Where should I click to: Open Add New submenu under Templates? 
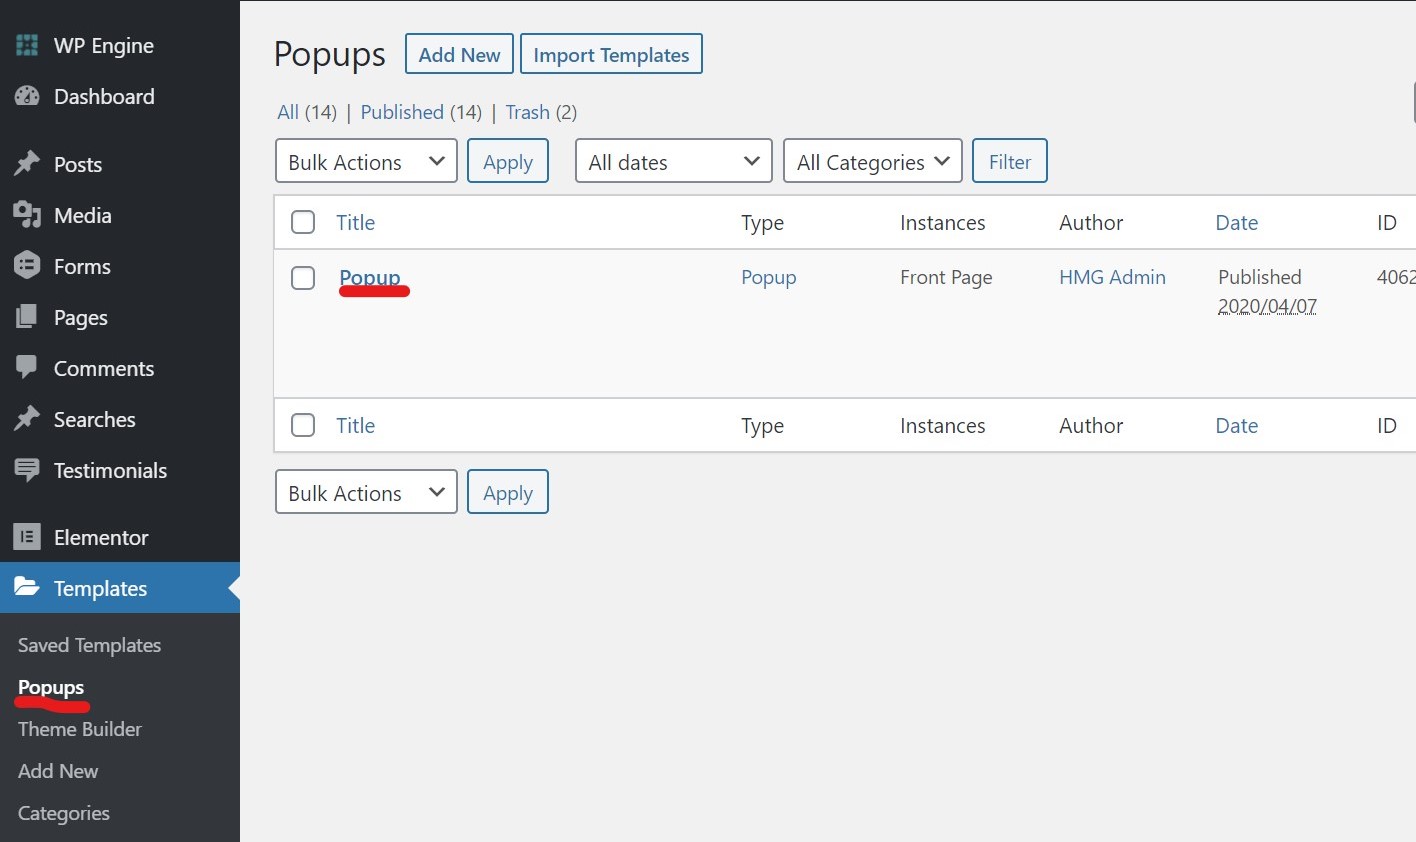pos(58,771)
